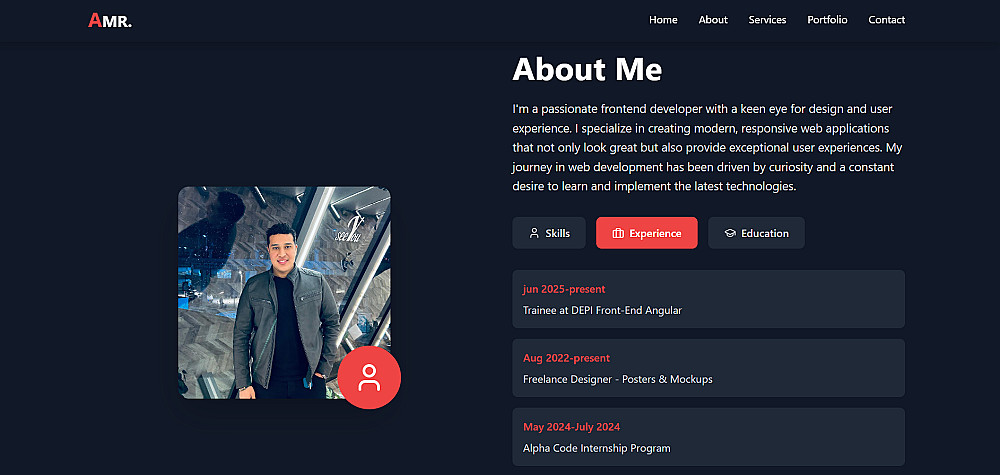Select Contact in the navigation bar
The height and width of the screenshot is (475, 1000).
[x=886, y=20]
